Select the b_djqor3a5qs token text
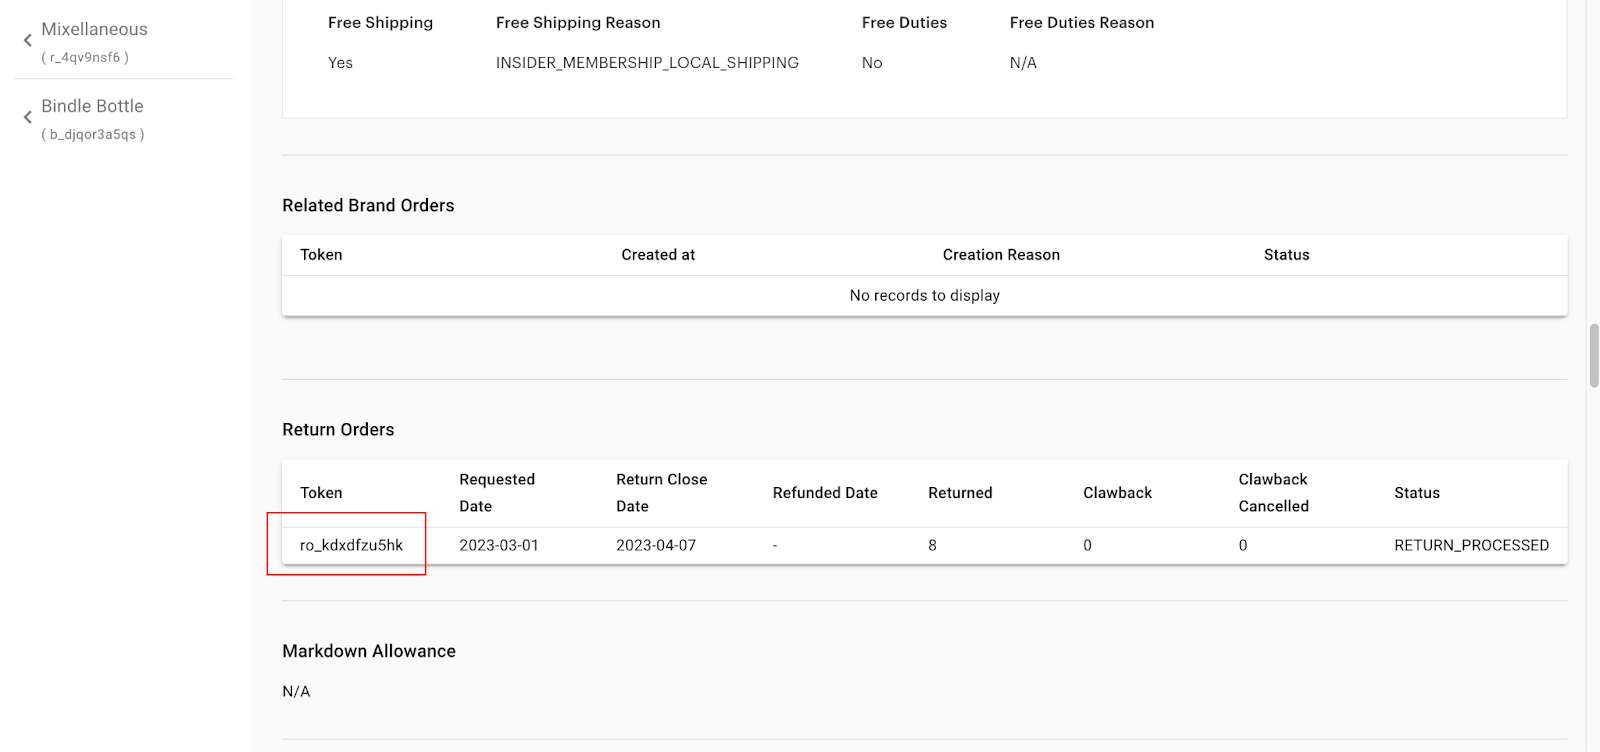Image resolution: width=1600 pixels, height=752 pixels. (x=93, y=135)
